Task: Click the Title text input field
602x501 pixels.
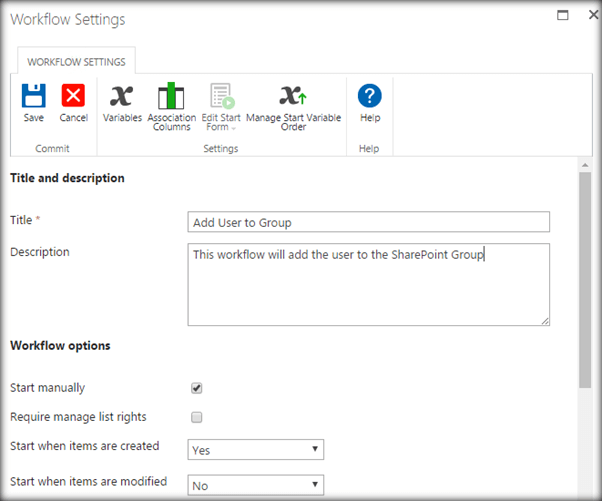Action: (x=368, y=222)
